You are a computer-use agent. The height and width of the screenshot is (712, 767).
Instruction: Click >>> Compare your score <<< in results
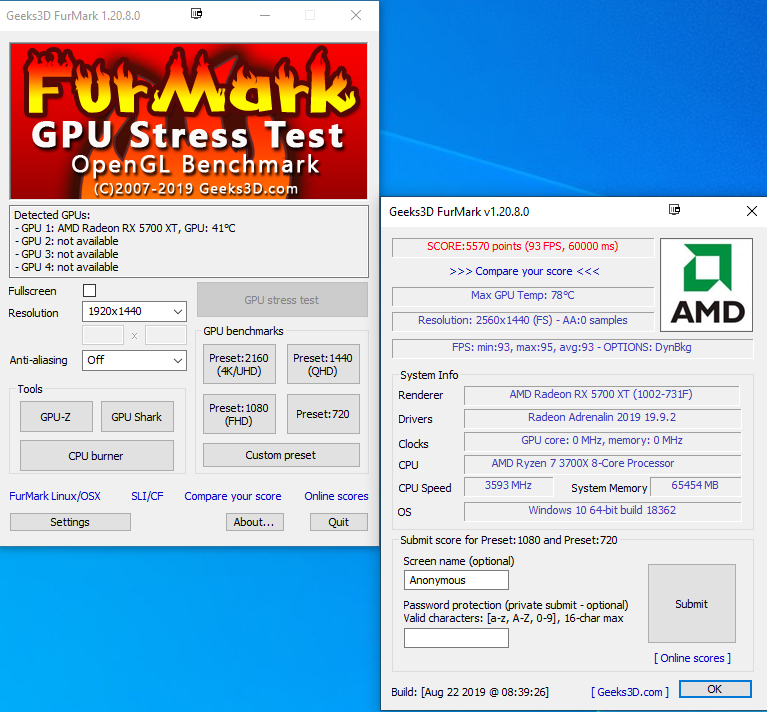[x=524, y=271]
